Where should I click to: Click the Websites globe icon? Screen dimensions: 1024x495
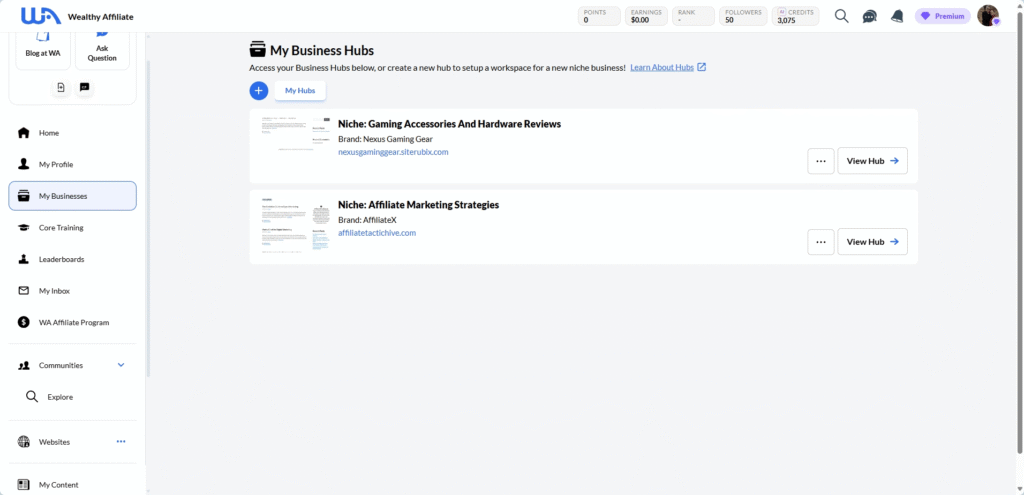coord(24,442)
